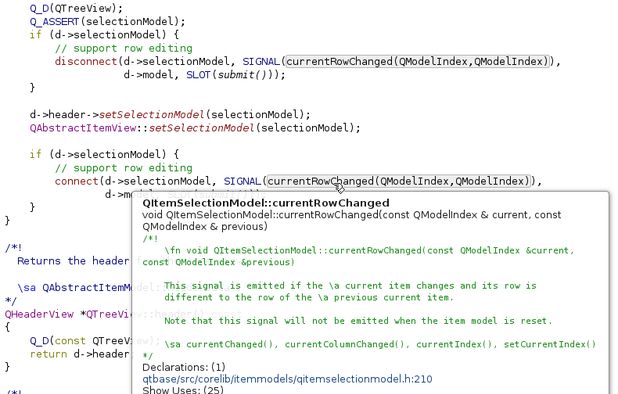Click the second 'if (d->selectionModel)' statement
This screenshot has height=394, width=618.
tap(104, 154)
